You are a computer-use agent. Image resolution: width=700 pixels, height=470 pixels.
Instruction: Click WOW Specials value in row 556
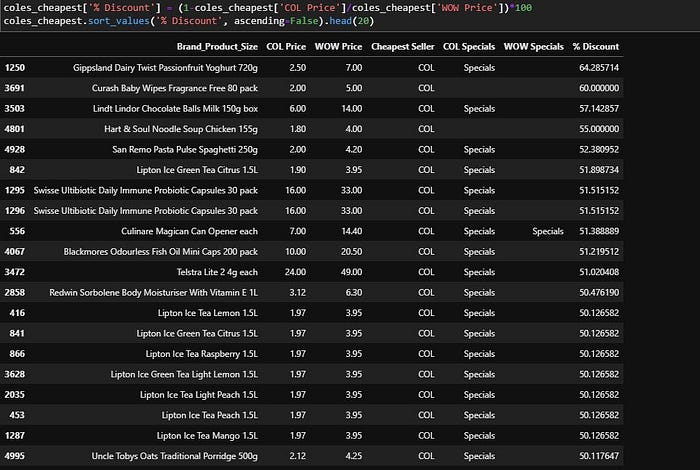pos(548,231)
